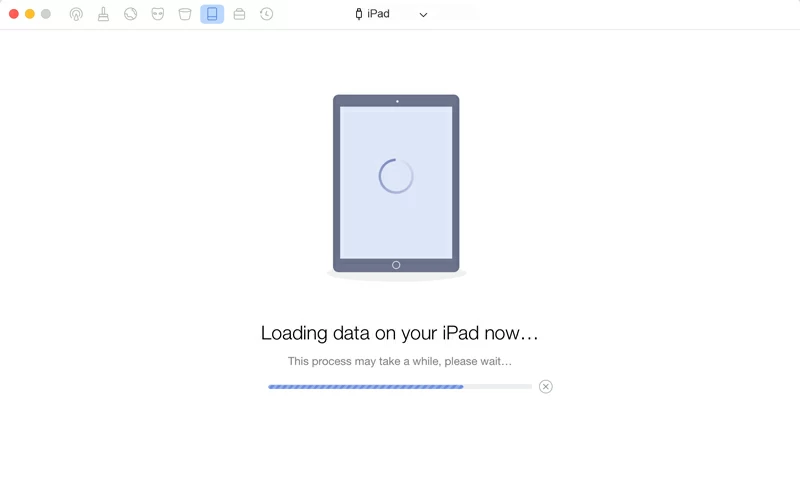Open the Toolbox briefcase icon
Viewport: 800px width, 496px height.
pyautogui.click(x=239, y=14)
